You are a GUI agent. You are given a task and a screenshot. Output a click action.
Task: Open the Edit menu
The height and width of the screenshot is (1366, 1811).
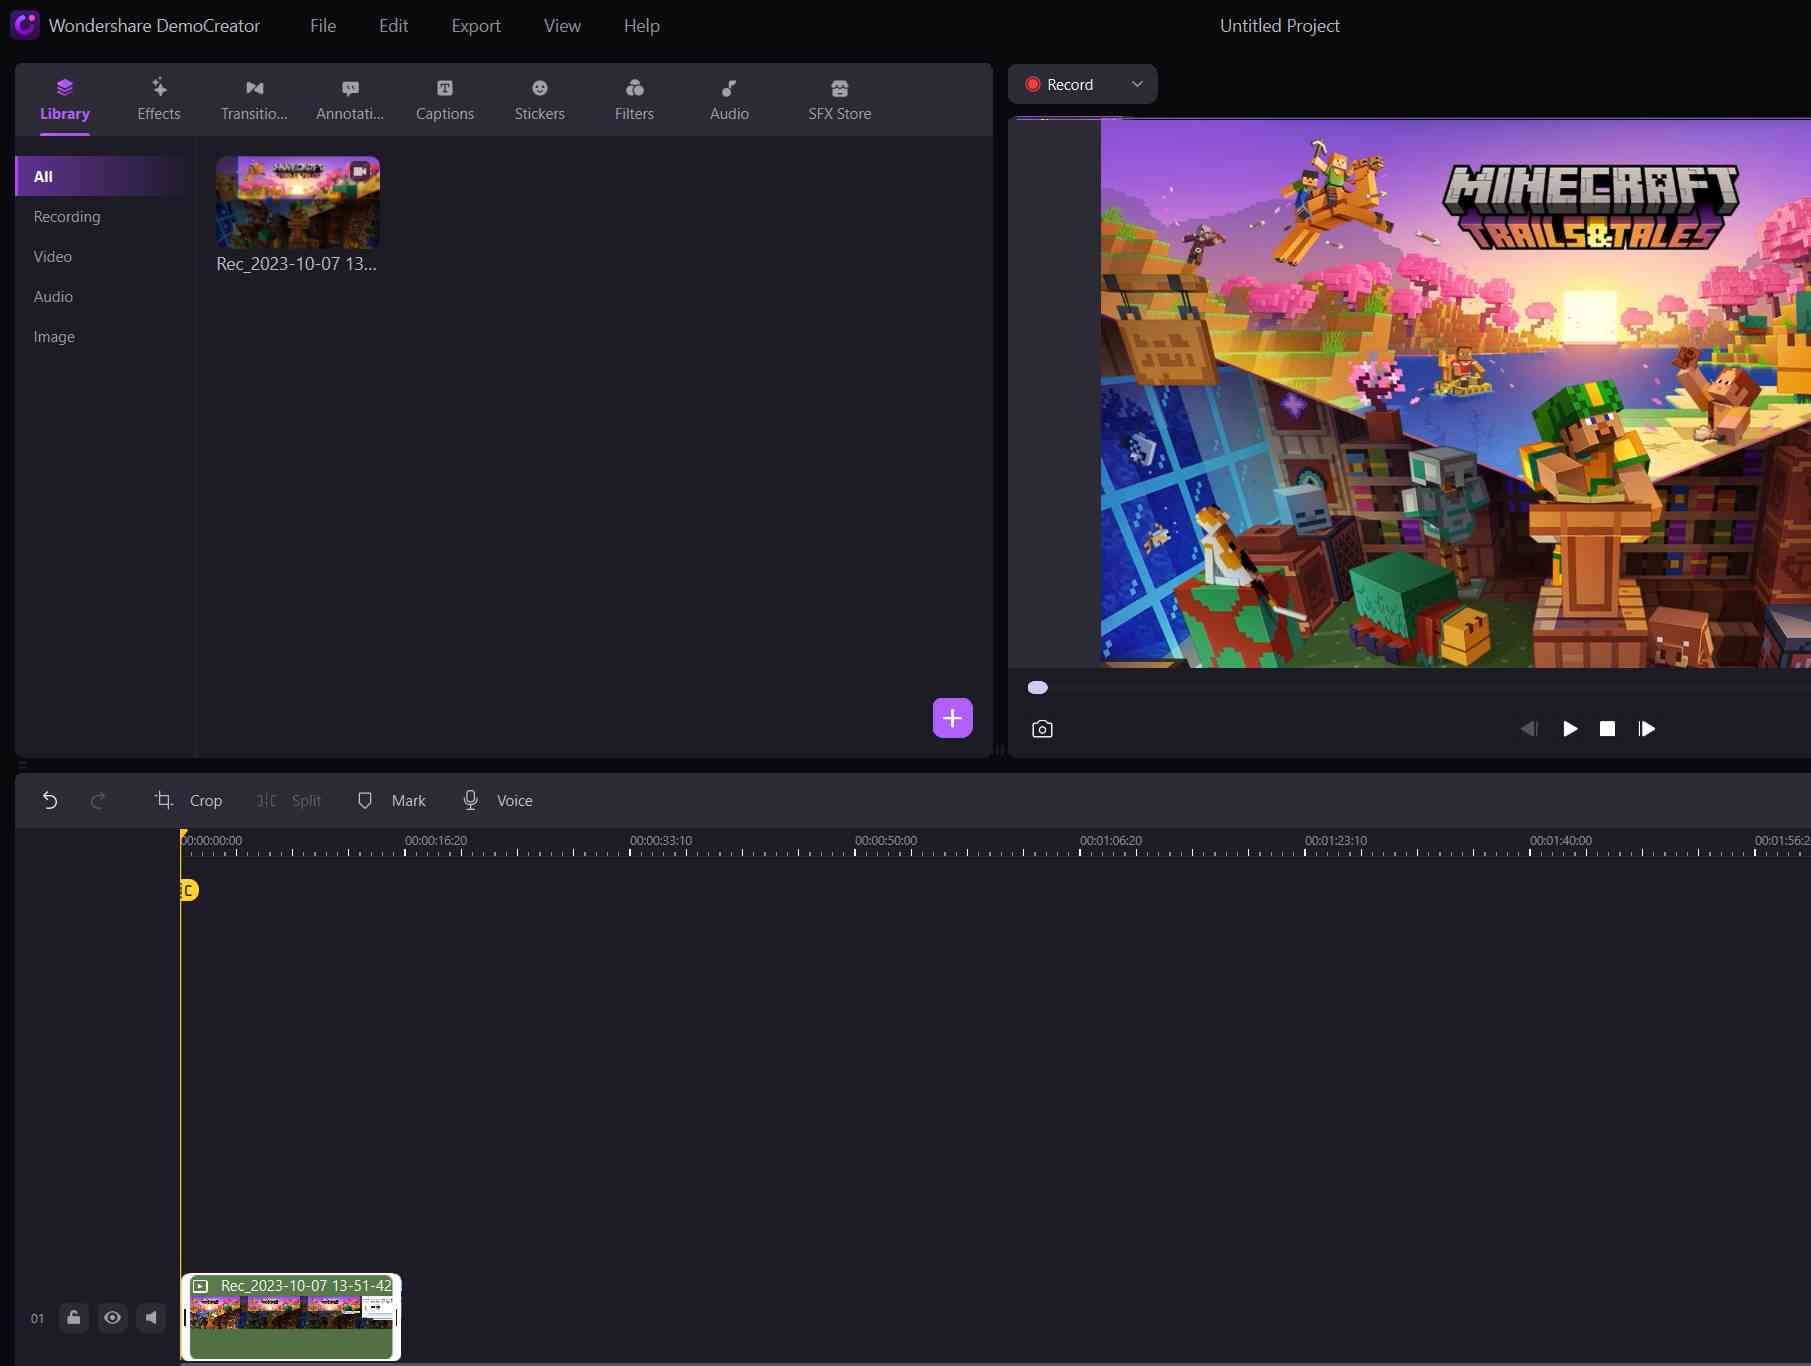coord(393,26)
